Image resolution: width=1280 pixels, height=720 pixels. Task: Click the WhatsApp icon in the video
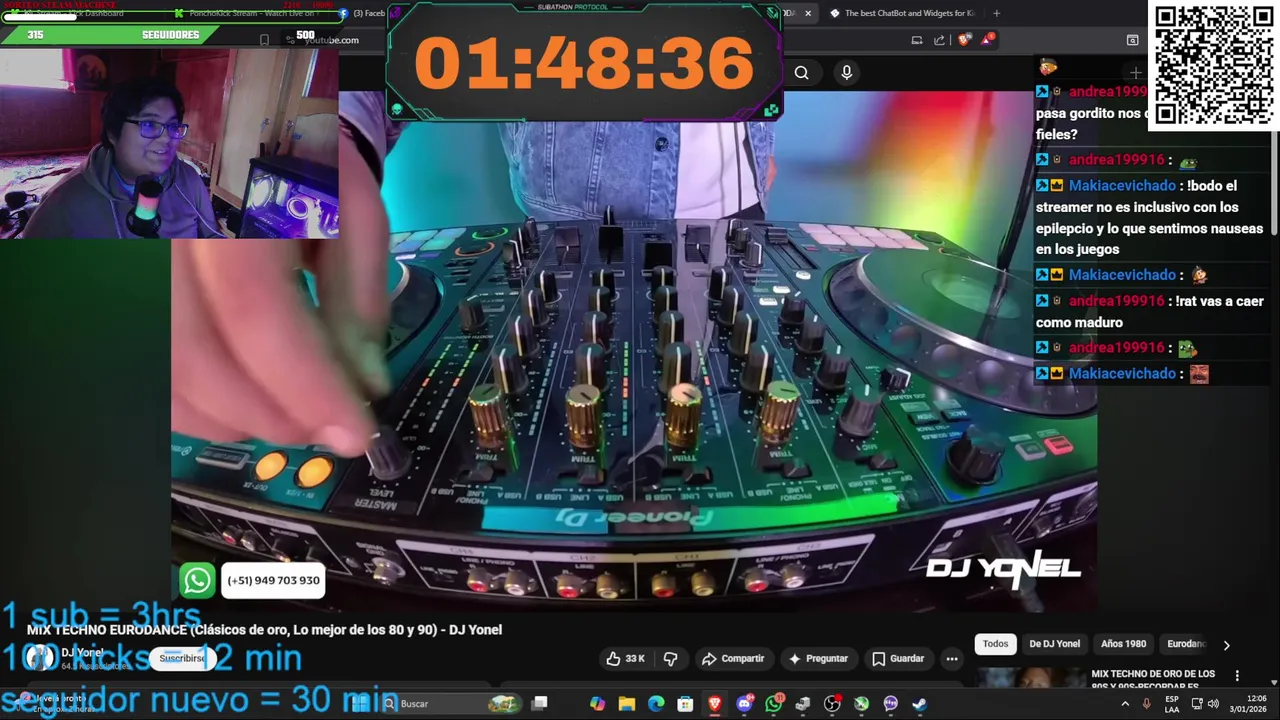pos(197,580)
